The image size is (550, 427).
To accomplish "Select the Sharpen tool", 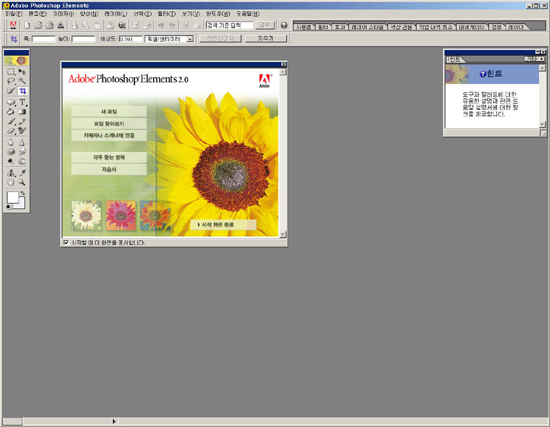I will coord(22,142).
